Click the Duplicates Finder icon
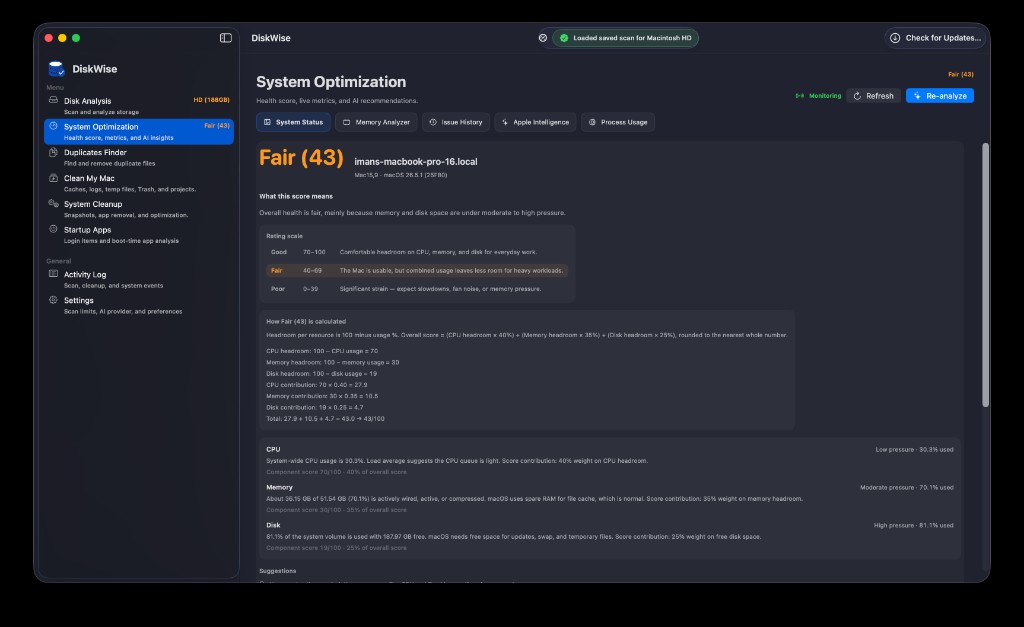Screen dimensions: 1024x627 pos(53,152)
